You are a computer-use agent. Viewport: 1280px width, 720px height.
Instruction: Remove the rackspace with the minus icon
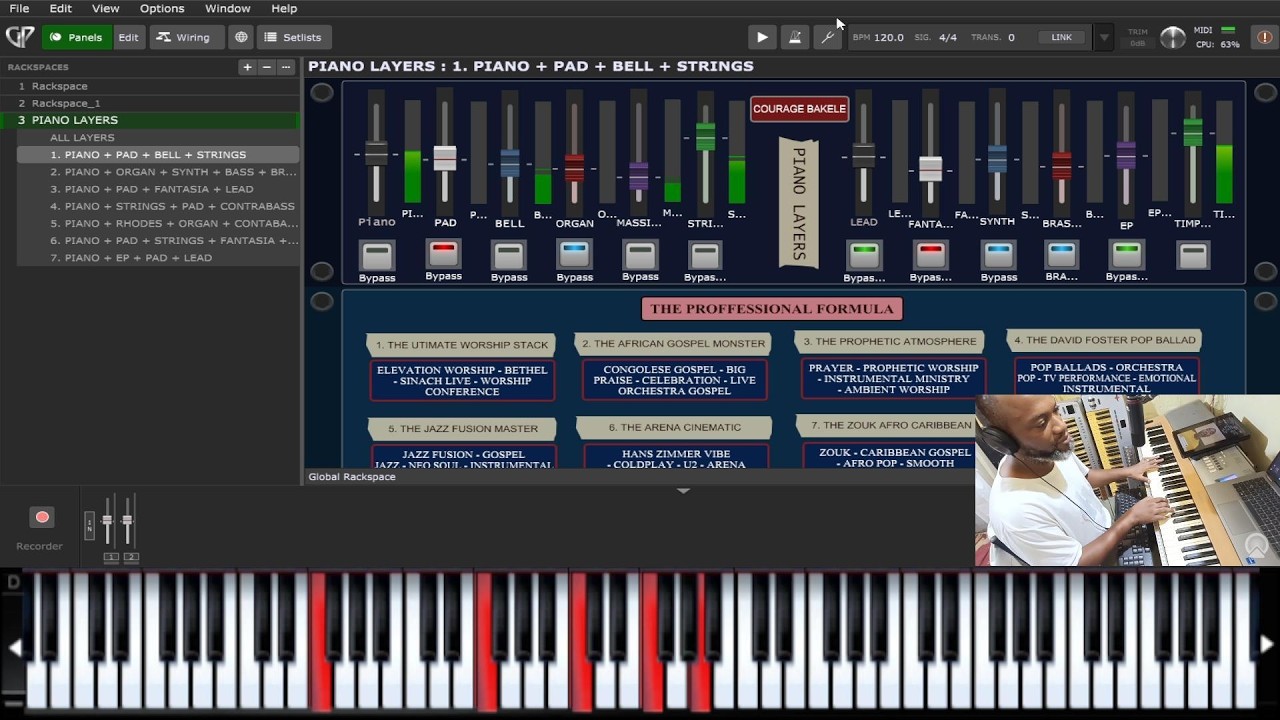266,67
